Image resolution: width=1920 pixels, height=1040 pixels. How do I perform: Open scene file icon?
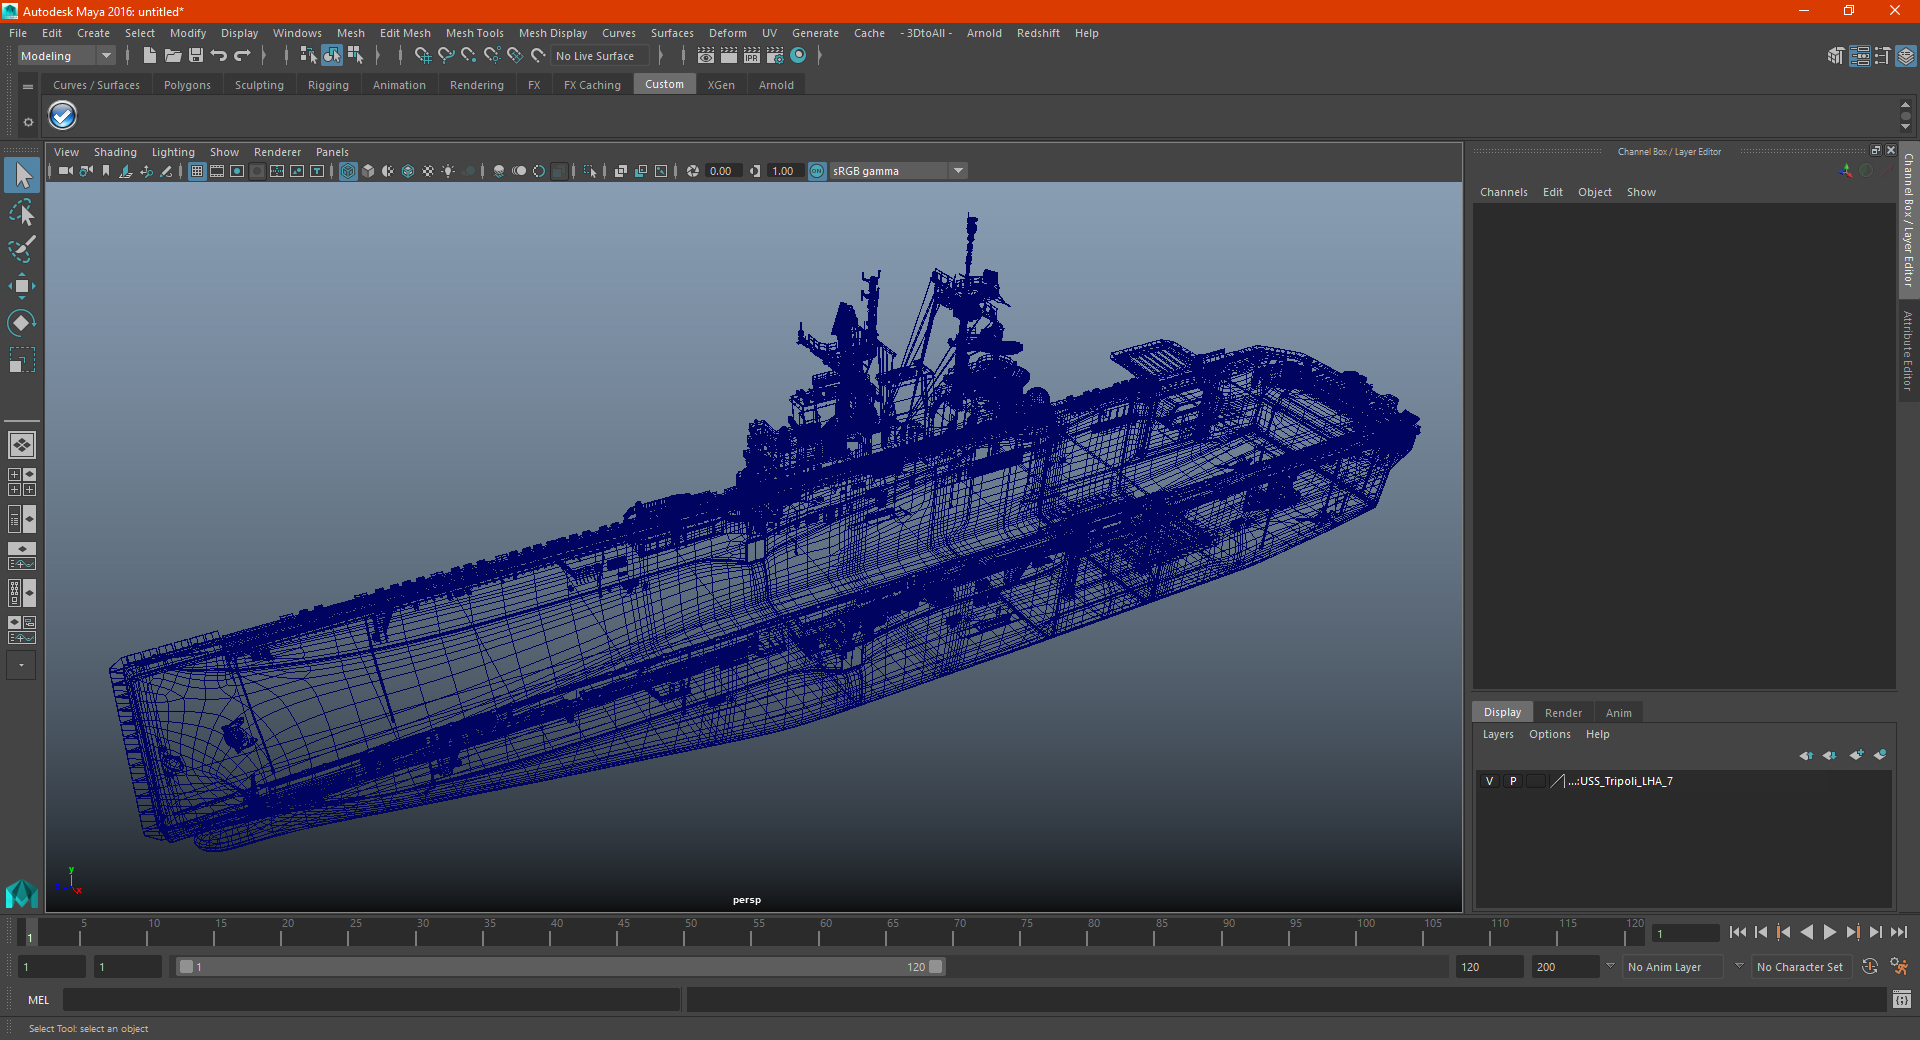tap(173, 56)
